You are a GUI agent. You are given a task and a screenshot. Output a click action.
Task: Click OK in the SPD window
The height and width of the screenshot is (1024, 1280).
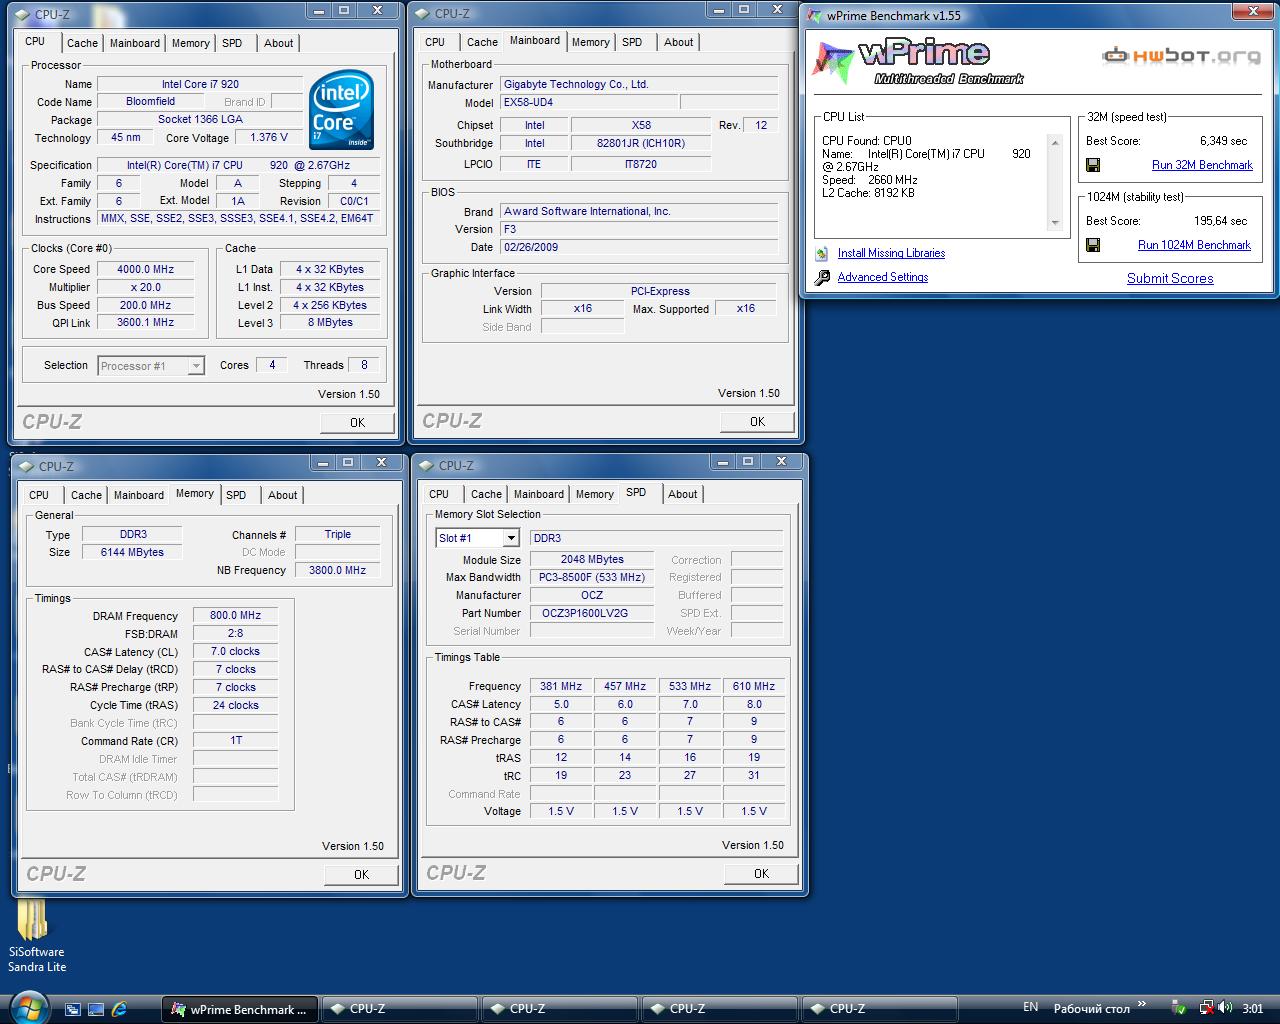[761, 873]
